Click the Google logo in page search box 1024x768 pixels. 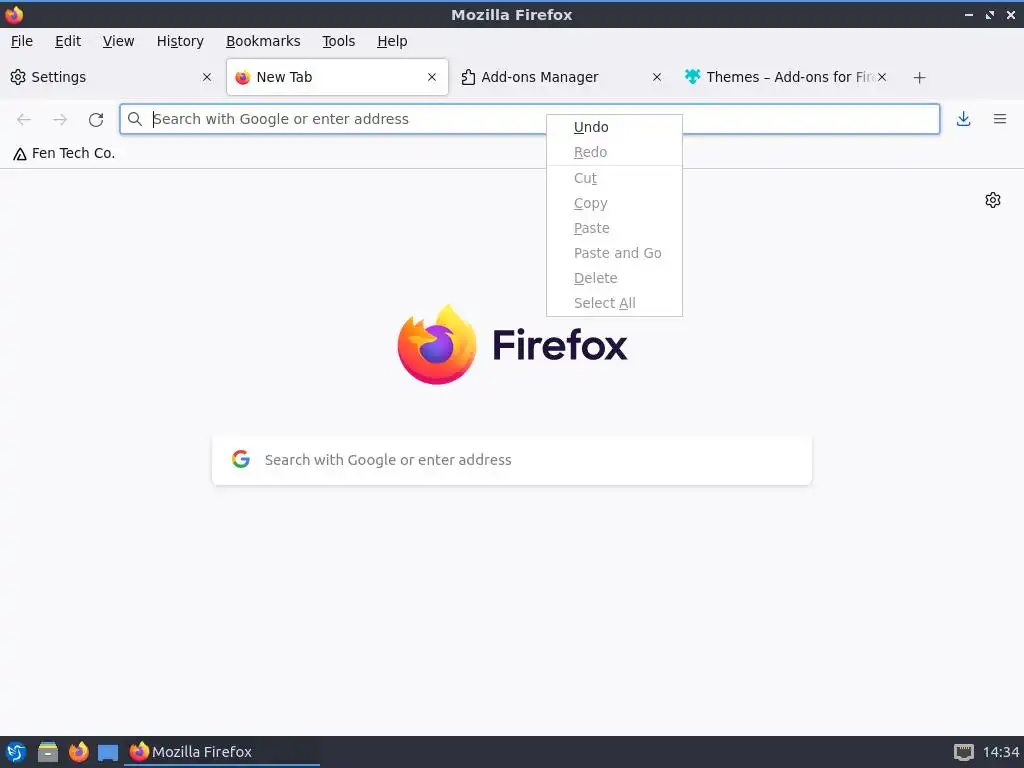coord(241,459)
